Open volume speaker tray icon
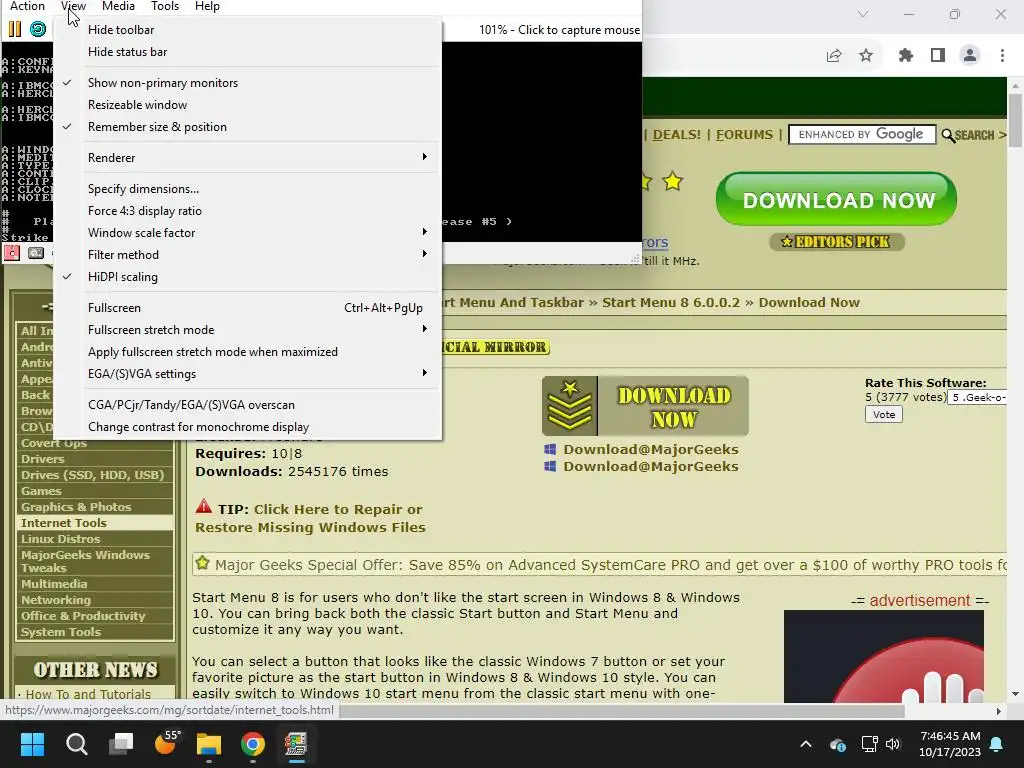The height and width of the screenshot is (768, 1024). [x=893, y=744]
